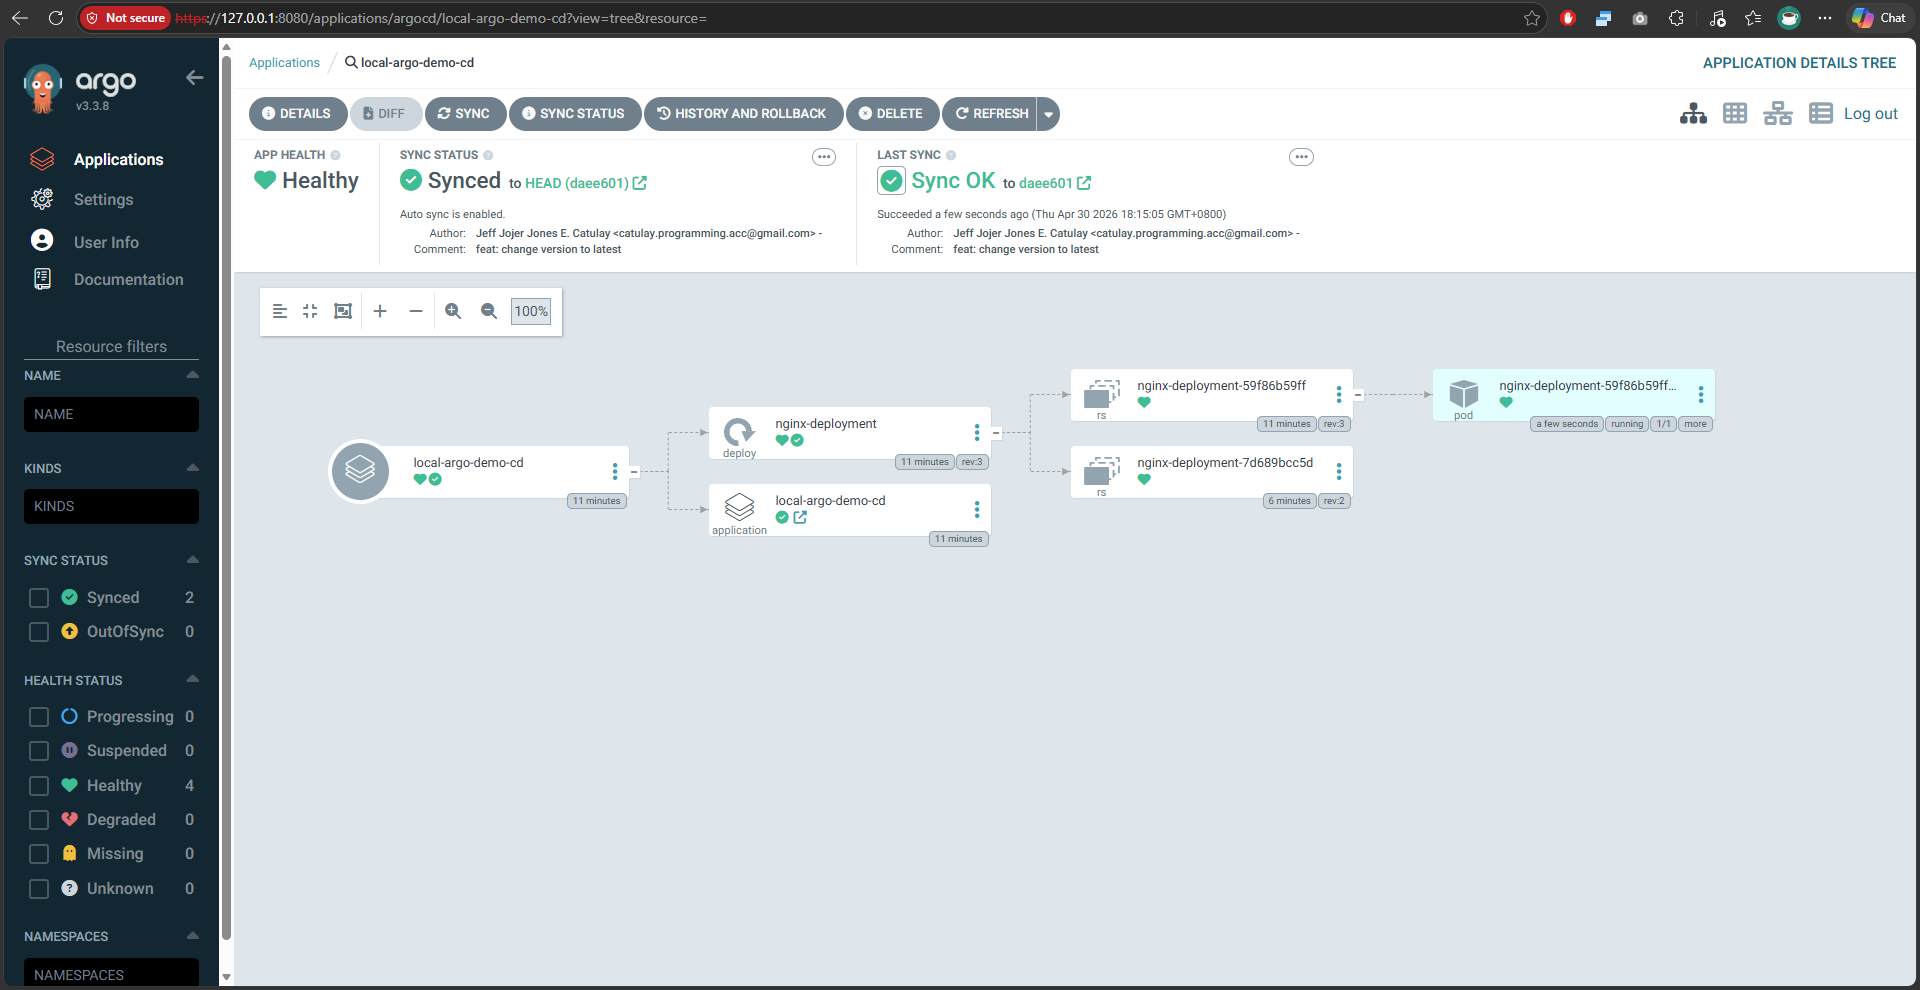Click the collapse all nodes icon
Image resolution: width=1920 pixels, height=990 pixels.
(310, 311)
